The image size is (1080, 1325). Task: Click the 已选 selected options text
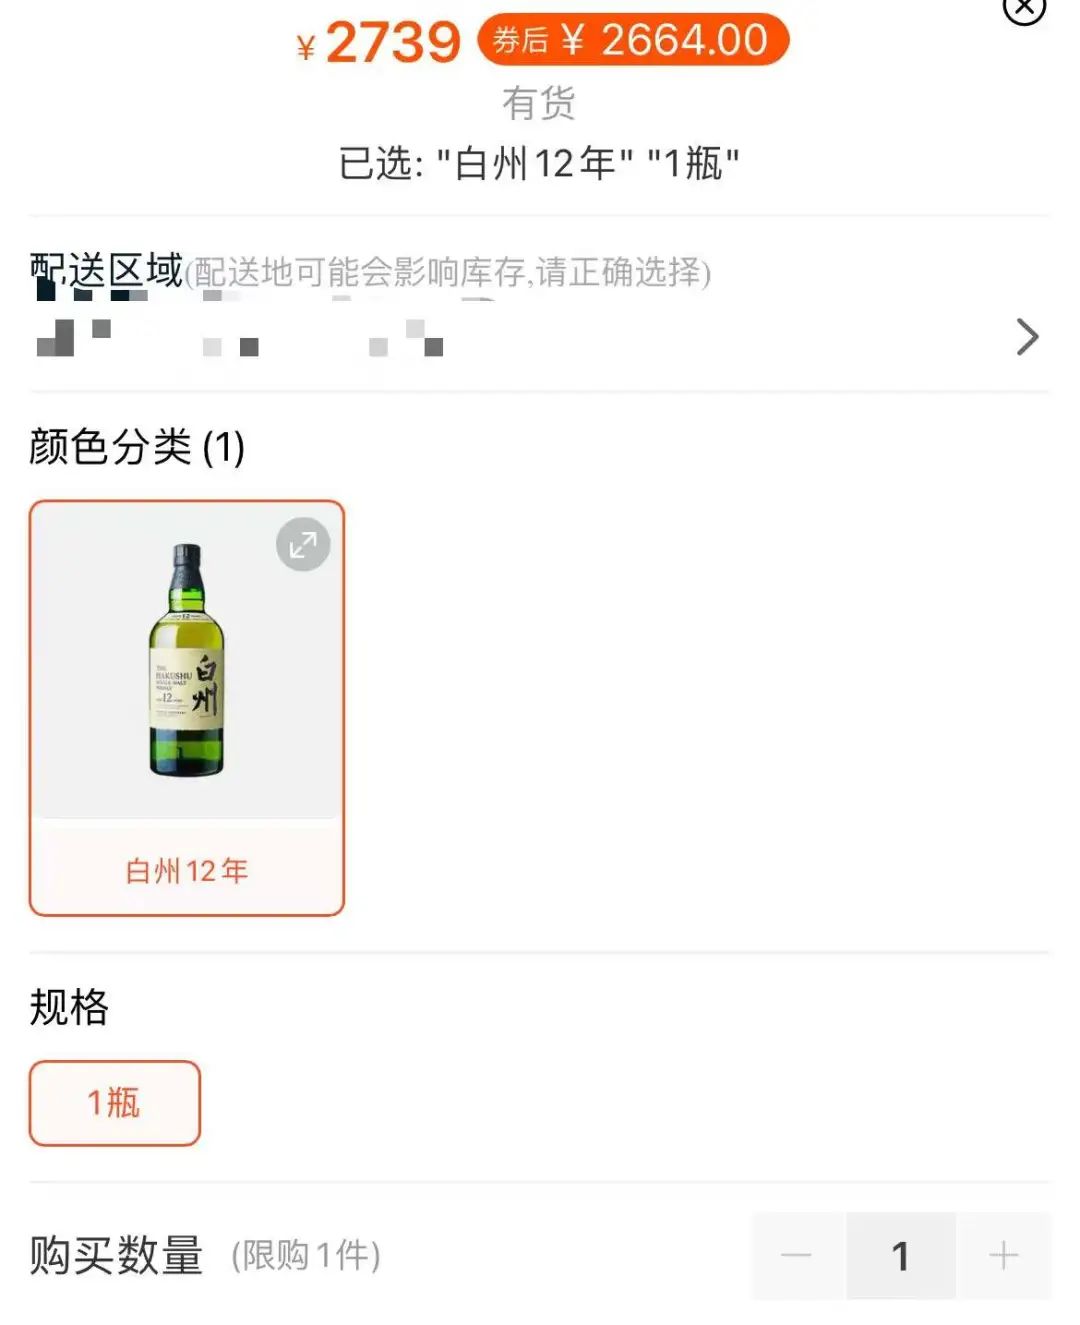click(x=540, y=160)
